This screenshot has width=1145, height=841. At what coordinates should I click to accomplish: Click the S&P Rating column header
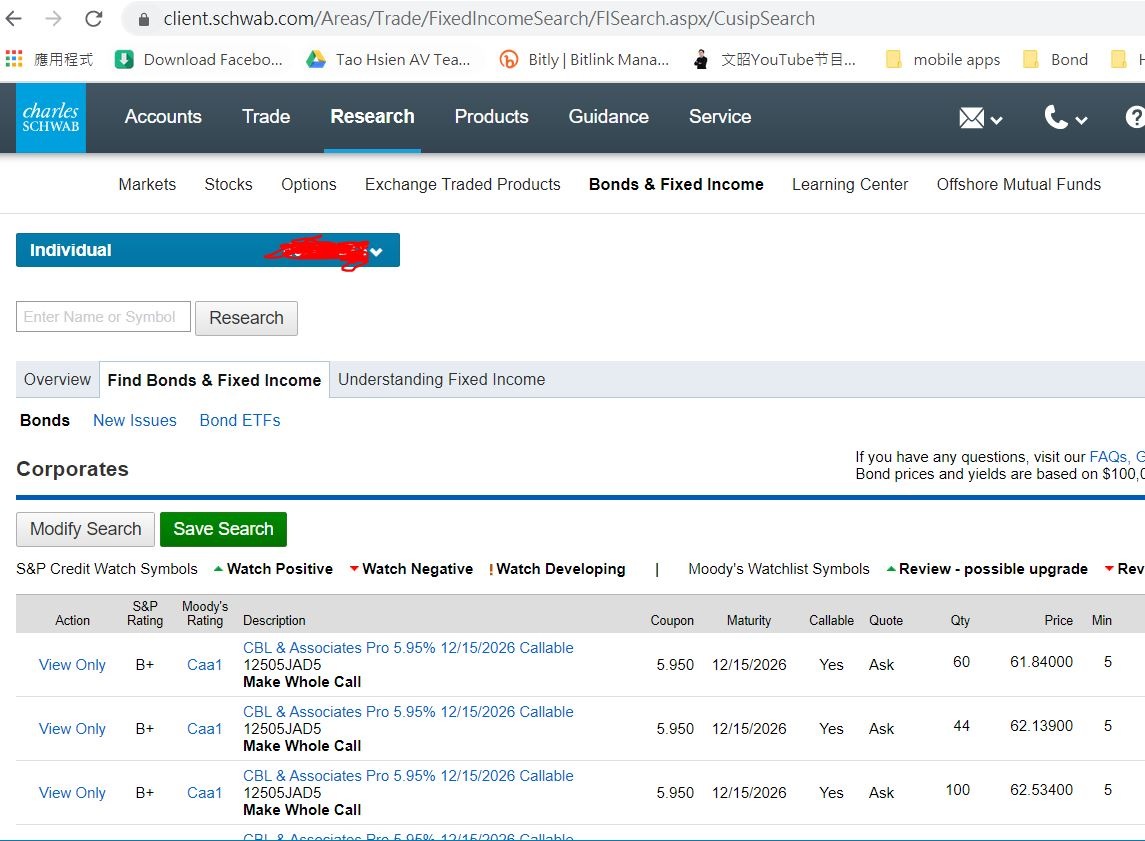tap(145, 613)
